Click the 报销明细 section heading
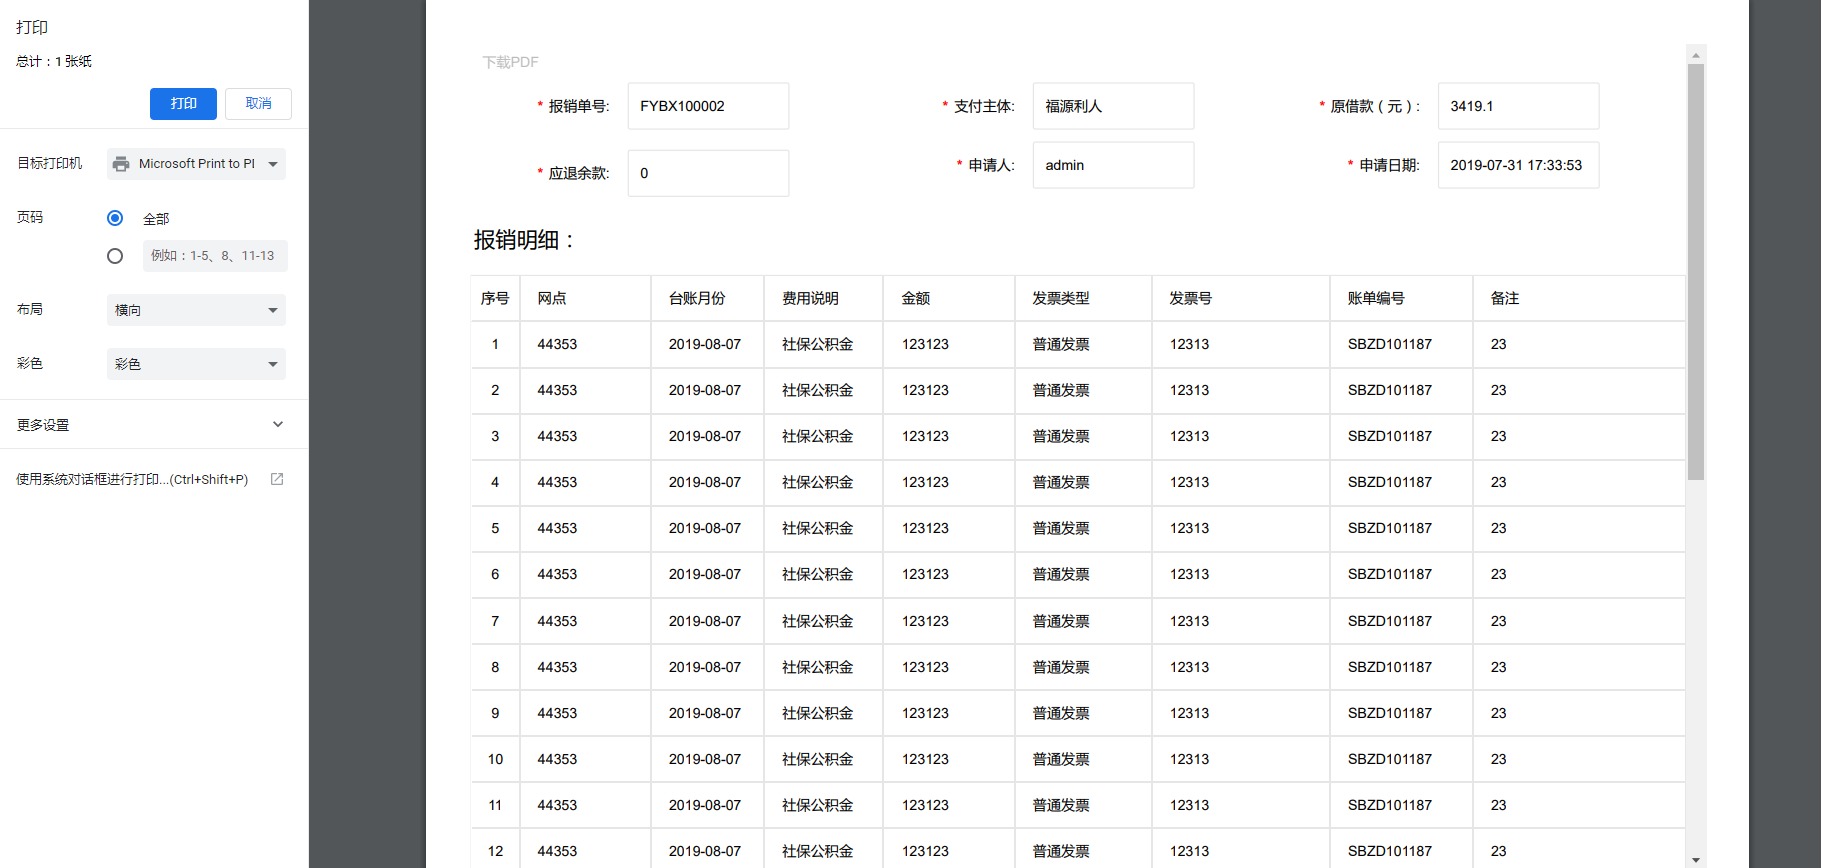 [x=524, y=240]
